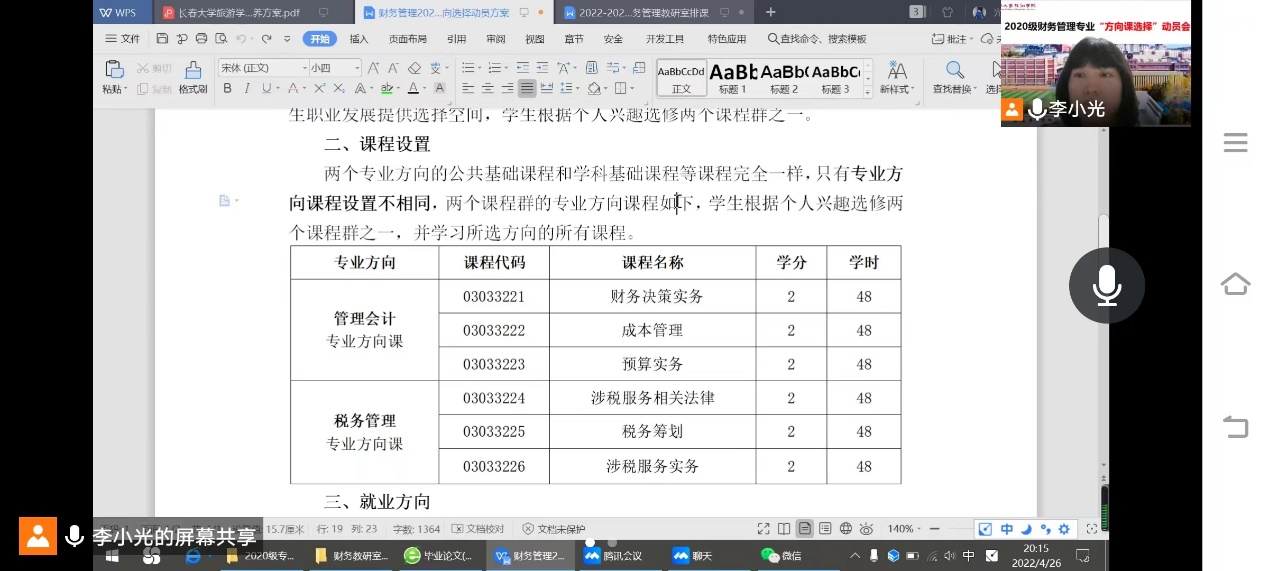Viewport: 1269px width, 571px height.
Task: Open the 文件 menu
Action: (124, 39)
